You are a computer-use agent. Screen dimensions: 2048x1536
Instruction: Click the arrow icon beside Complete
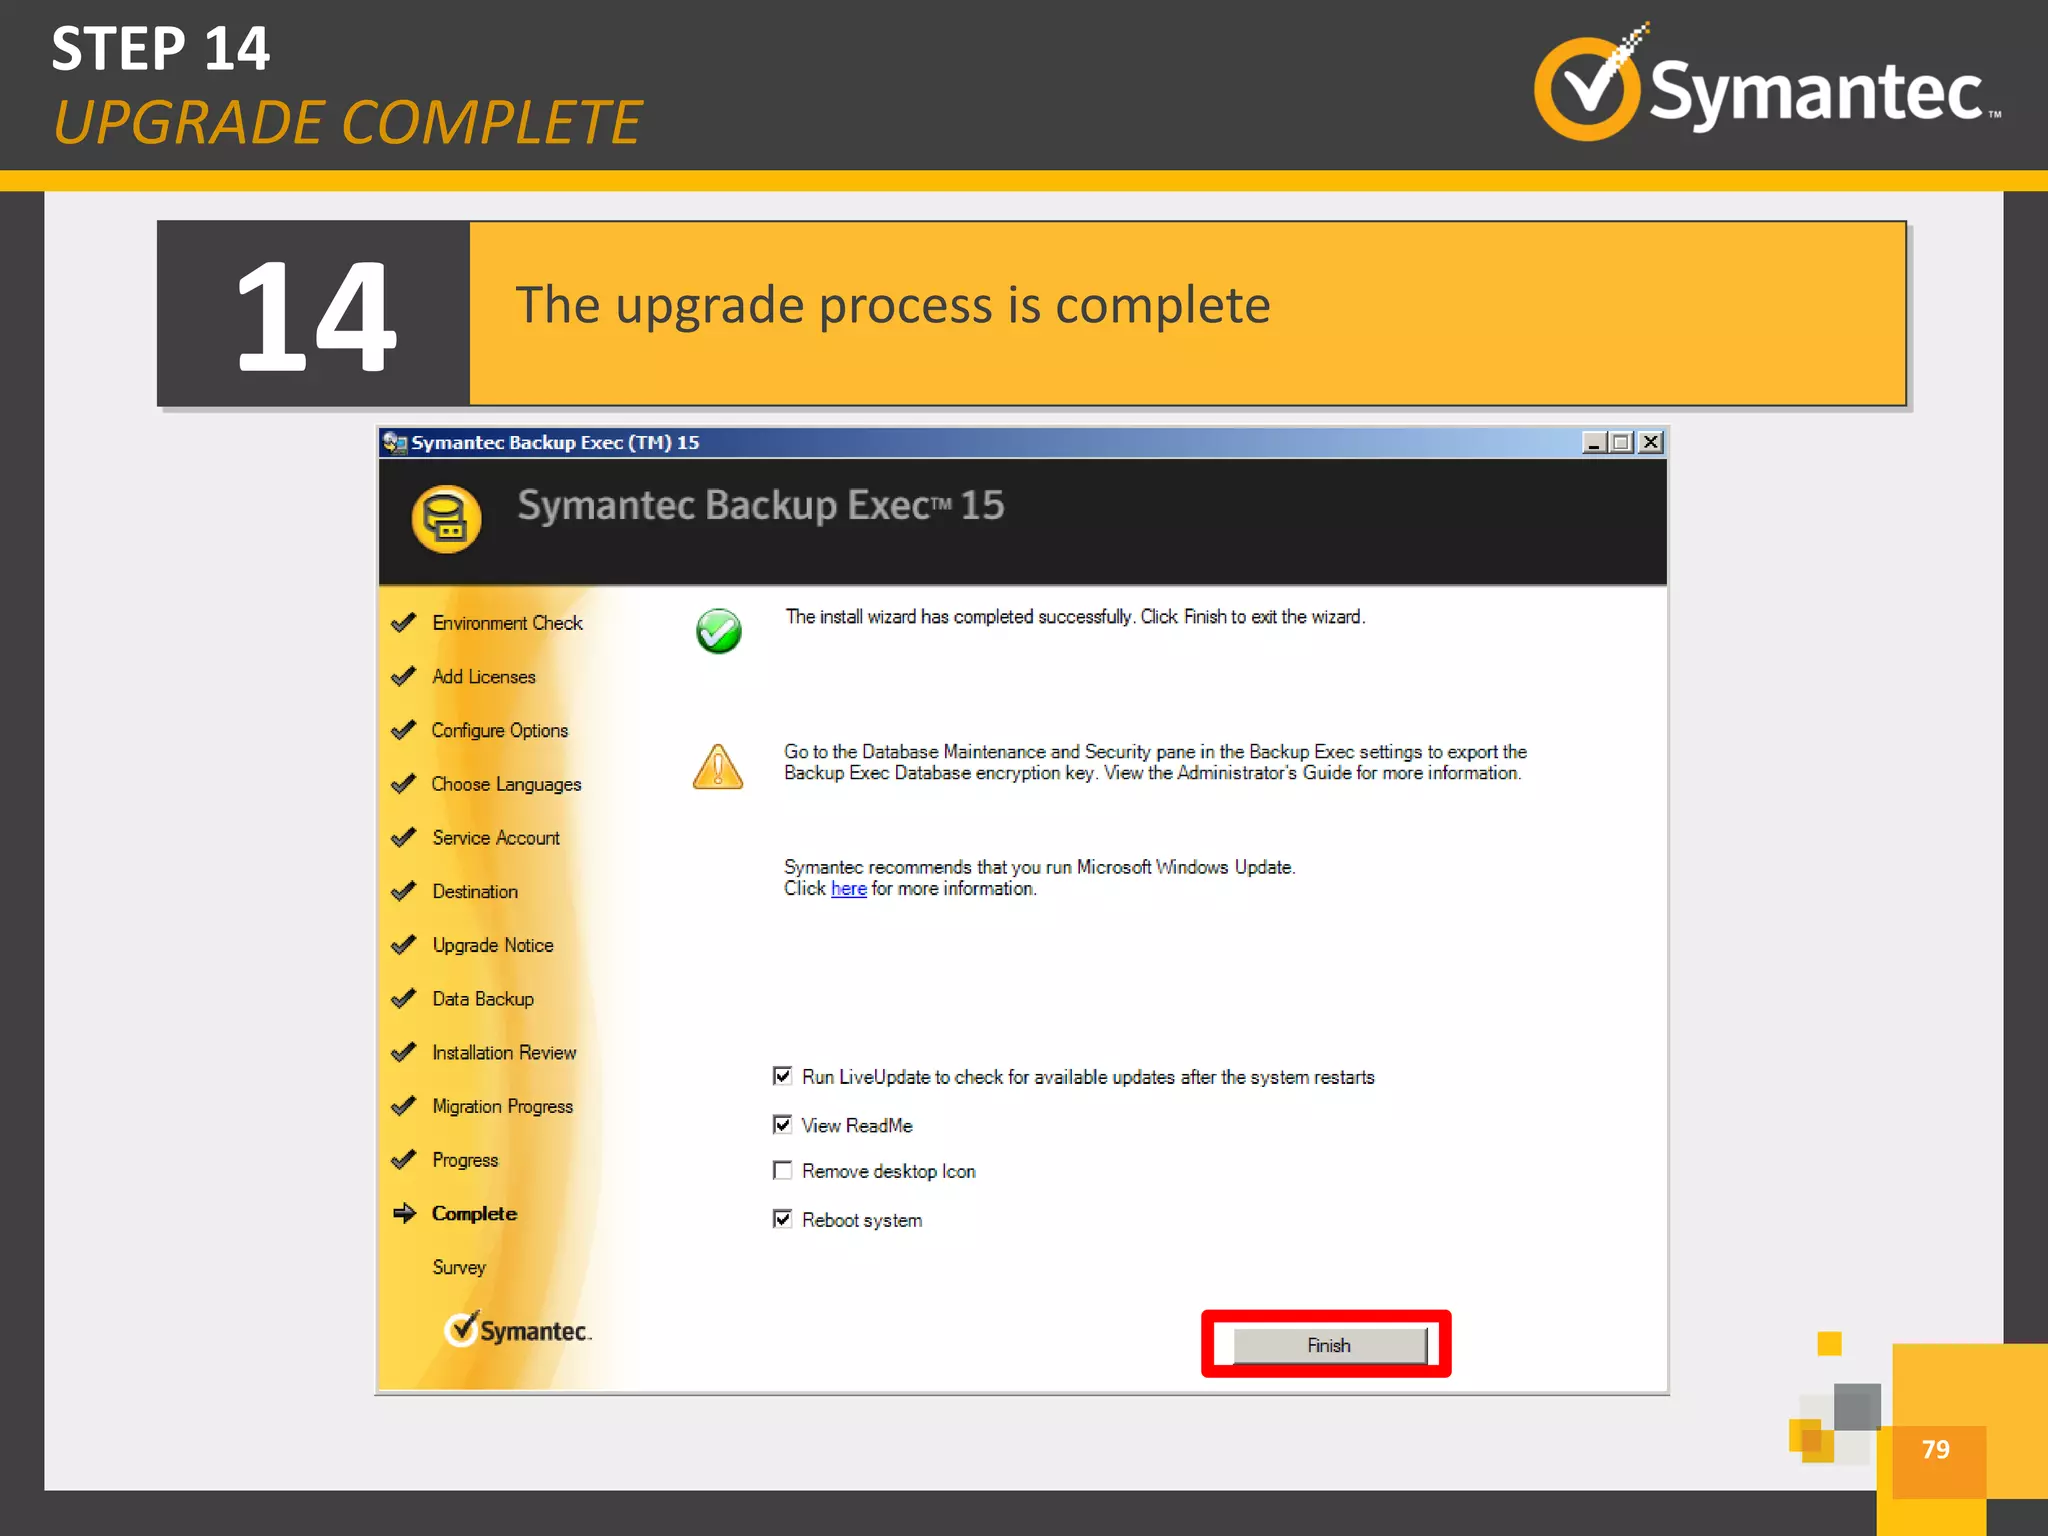[x=404, y=1213]
